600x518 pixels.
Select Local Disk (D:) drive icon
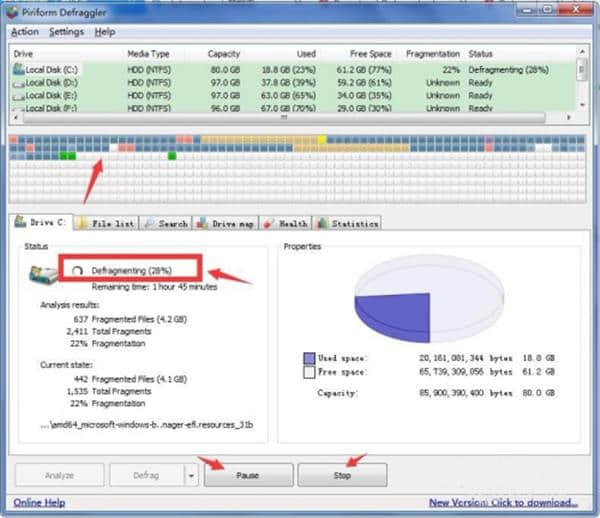[x=17, y=82]
